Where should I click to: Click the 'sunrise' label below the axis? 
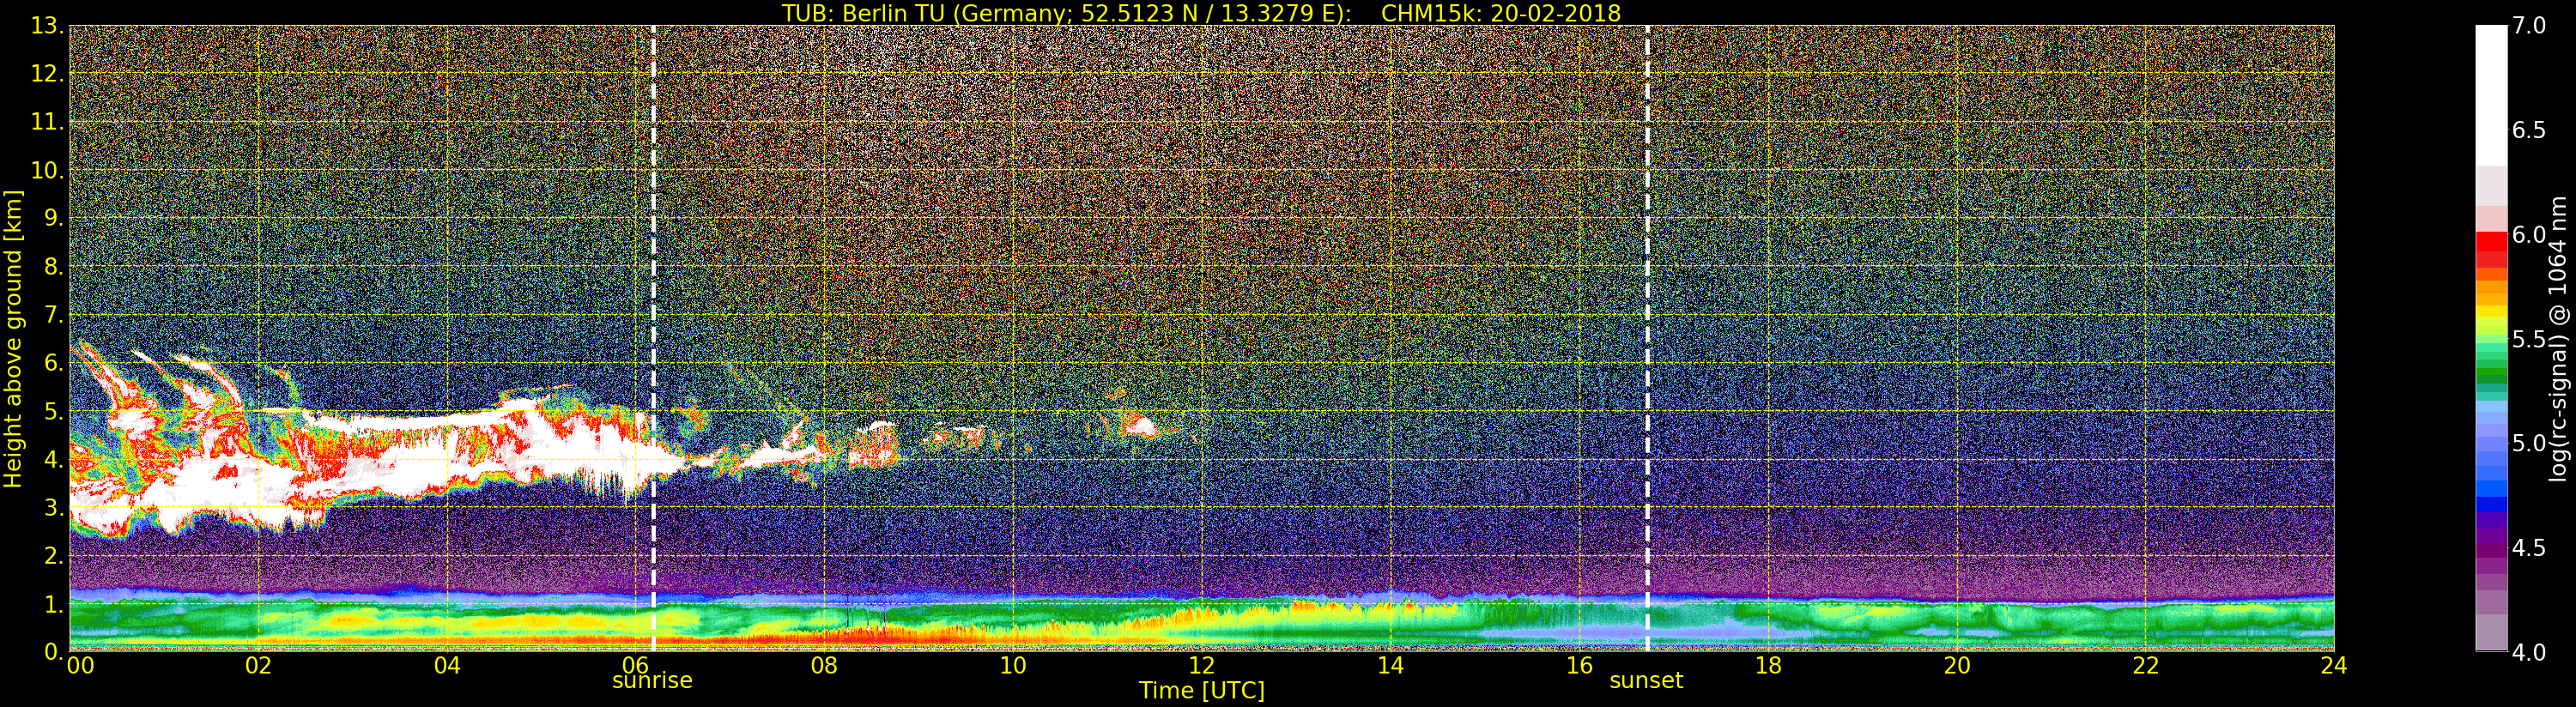[652, 681]
